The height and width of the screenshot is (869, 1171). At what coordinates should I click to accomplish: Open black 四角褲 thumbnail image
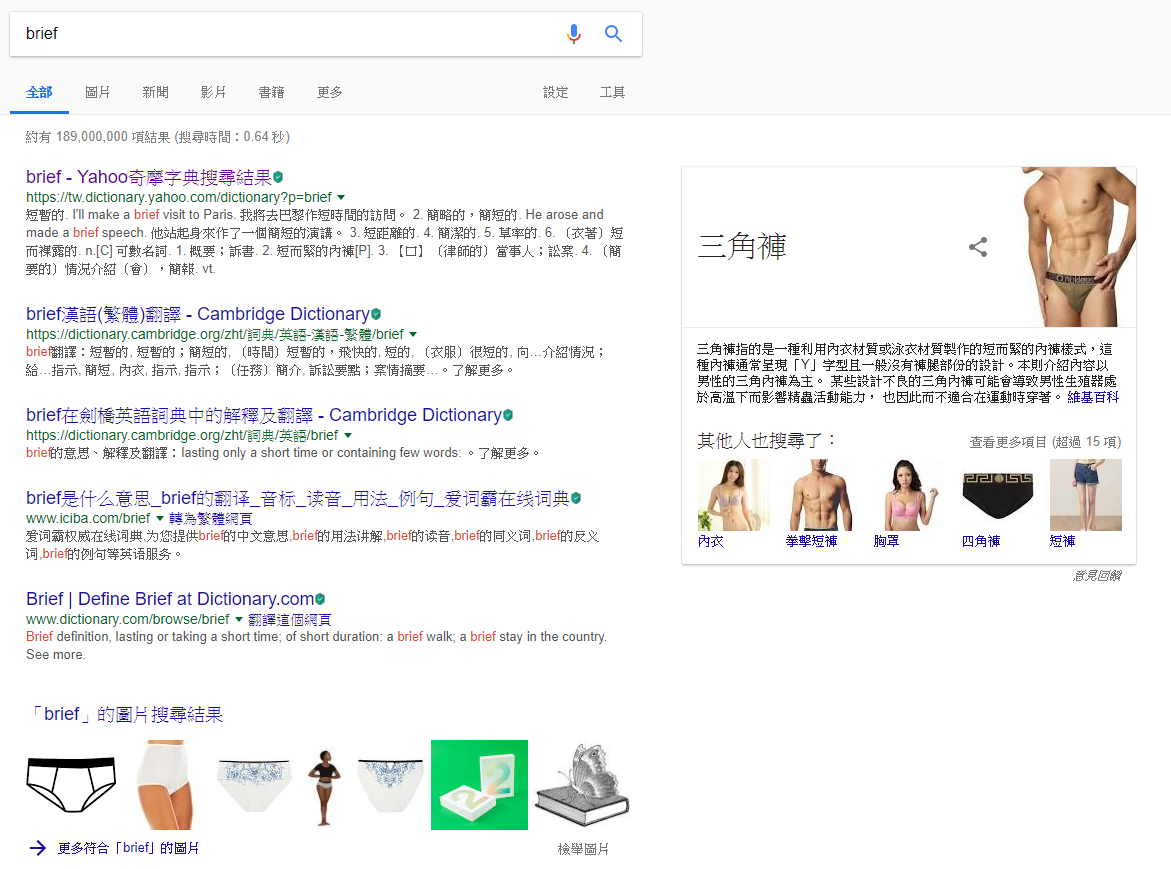tap(997, 495)
